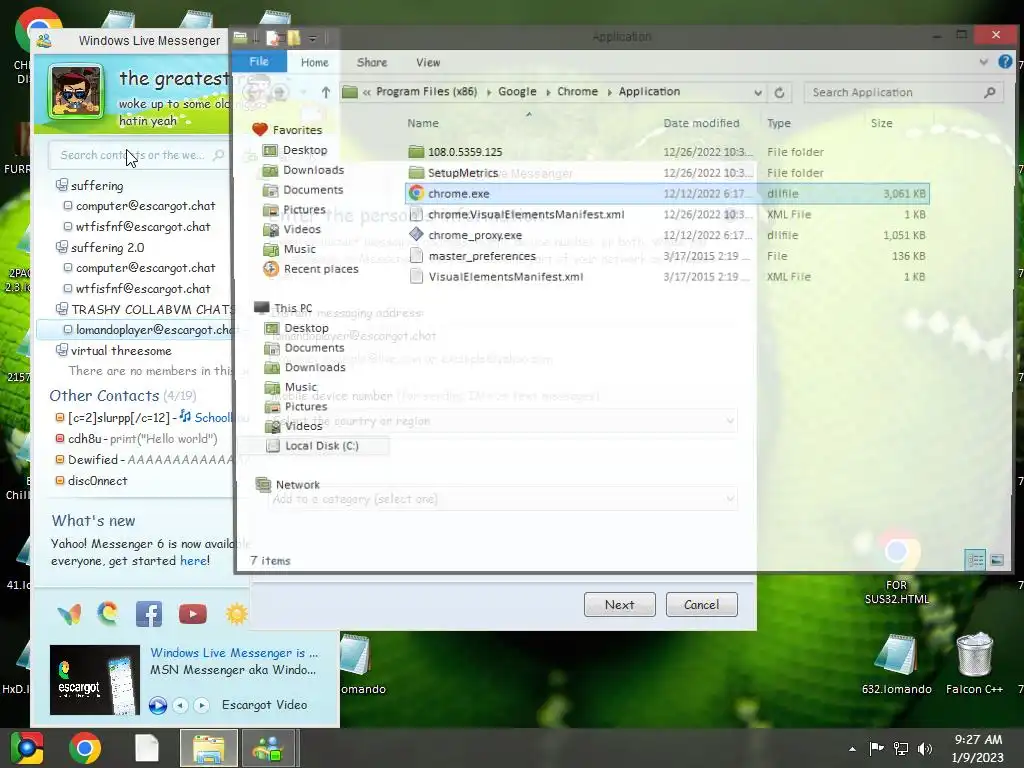The width and height of the screenshot is (1024, 768).
Task: Select the chrome_proxy.exe file
Action: point(475,235)
